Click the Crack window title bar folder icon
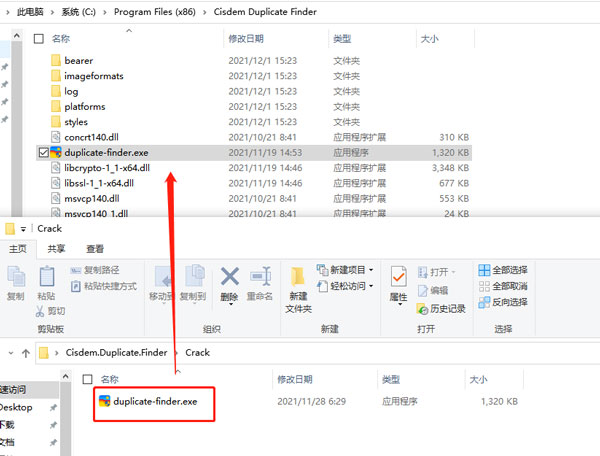 [10, 229]
